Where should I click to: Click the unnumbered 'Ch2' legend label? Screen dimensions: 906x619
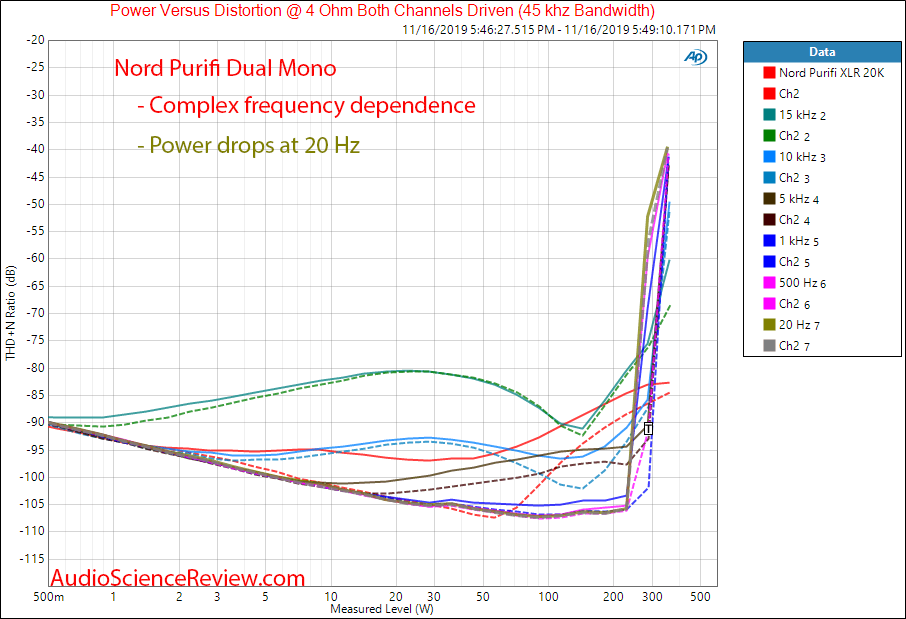pos(789,94)
